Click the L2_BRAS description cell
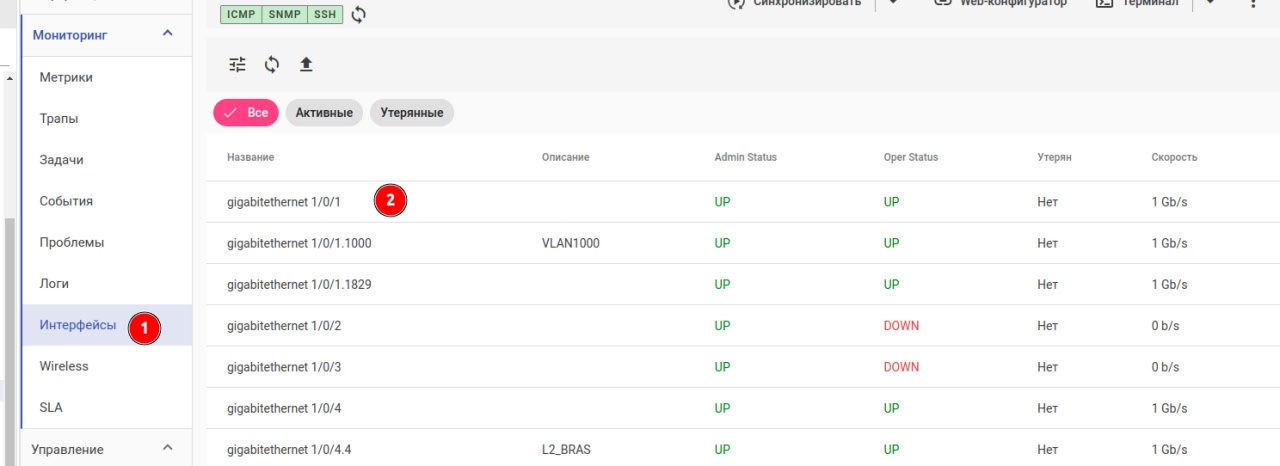 tap(566, 450)
